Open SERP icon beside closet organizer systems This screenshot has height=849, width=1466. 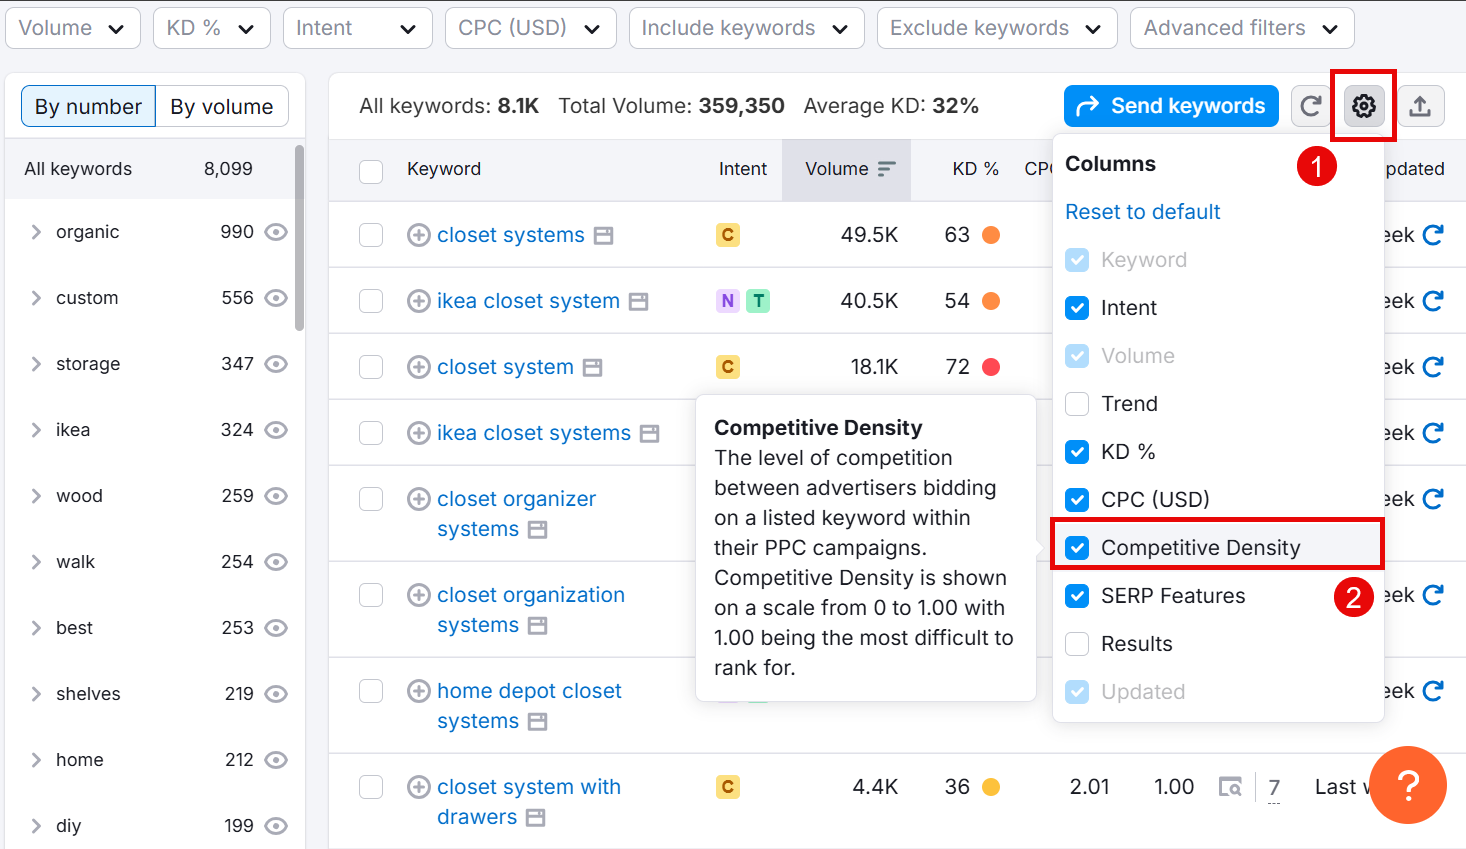(538, 530)
